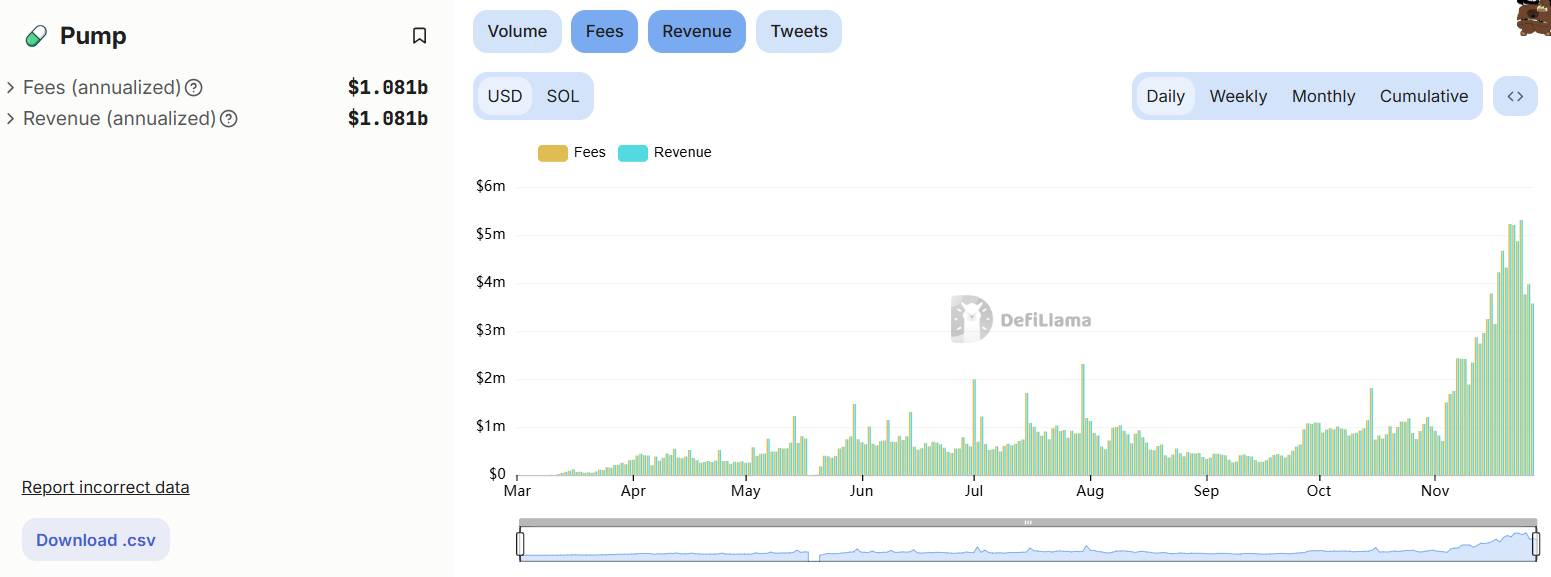Click the bookmark icon next to Pump
The image size is (1551, 577).
(x=419, y=36)
